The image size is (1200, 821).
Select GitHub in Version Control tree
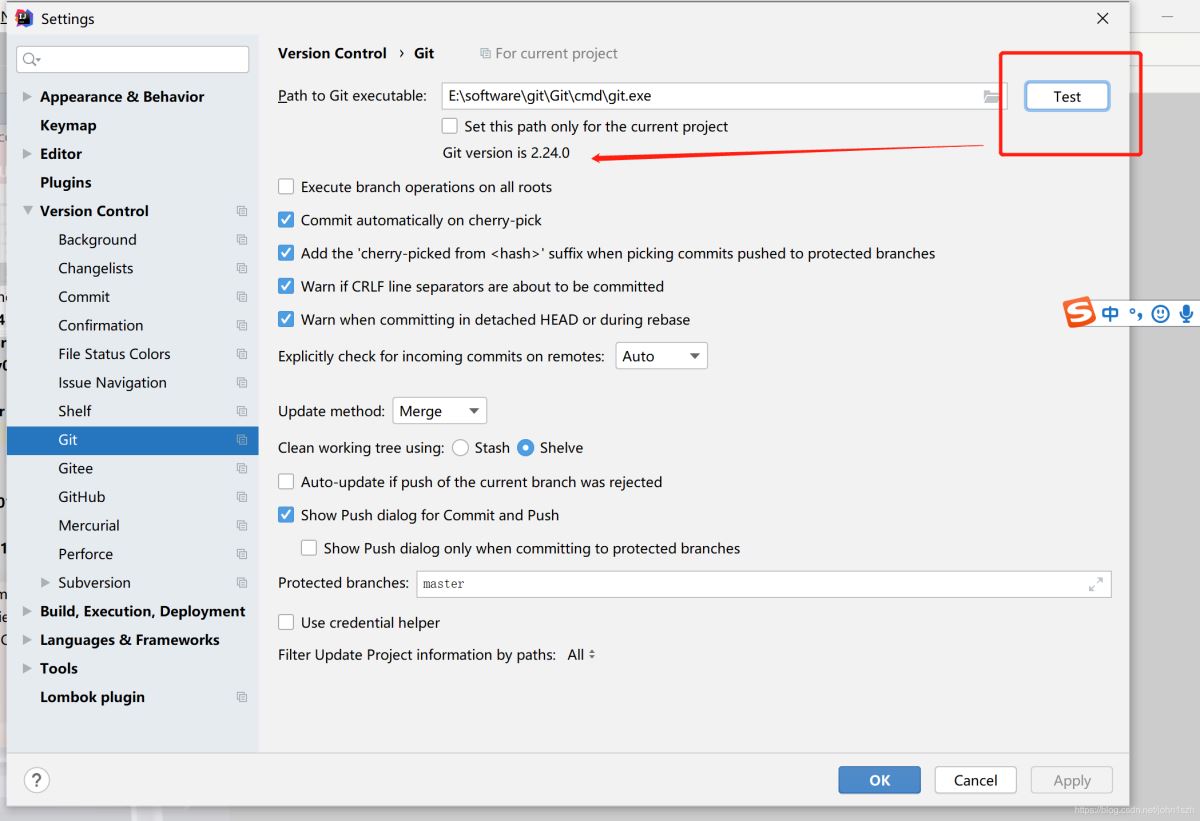click(x=82, y=497)
